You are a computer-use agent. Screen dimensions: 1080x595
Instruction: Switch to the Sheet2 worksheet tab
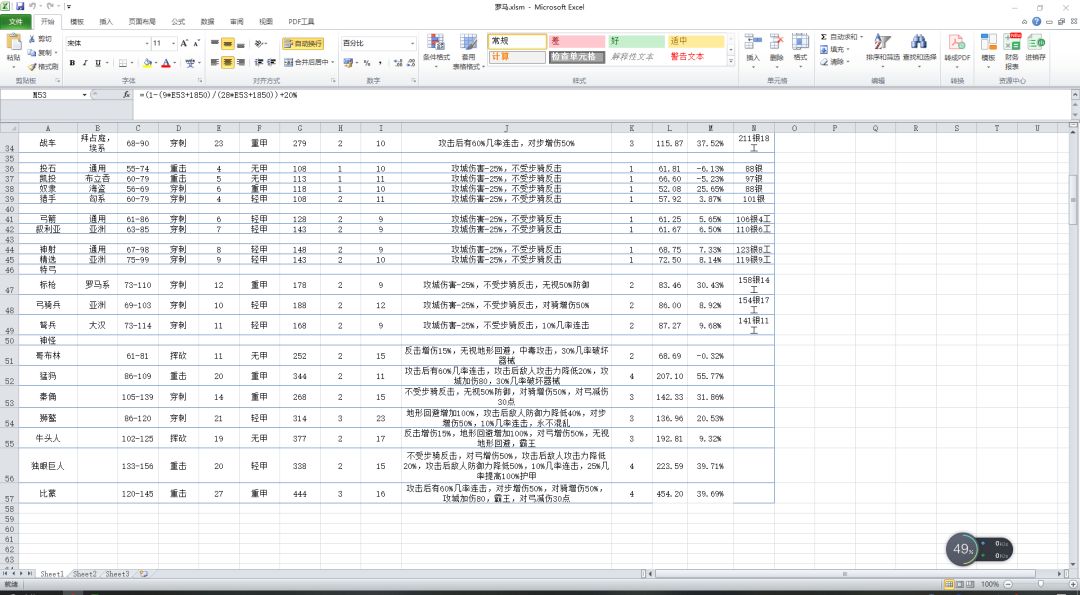(x=84, y=574)
